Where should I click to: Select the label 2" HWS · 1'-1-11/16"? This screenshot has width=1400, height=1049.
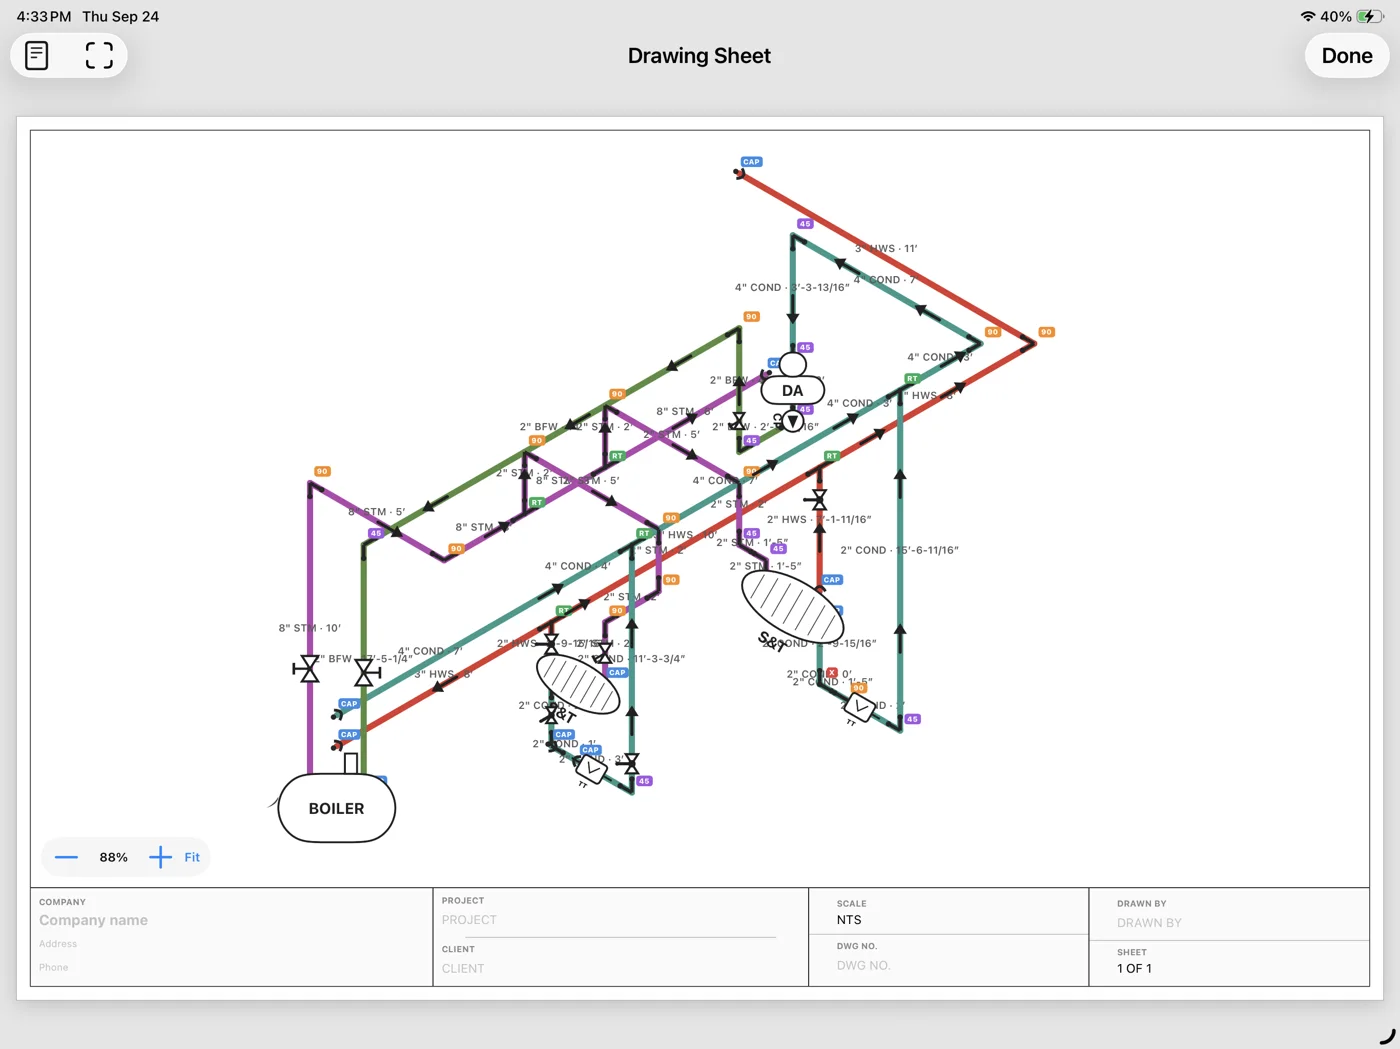pyautogui.click(x=819, y=519)
